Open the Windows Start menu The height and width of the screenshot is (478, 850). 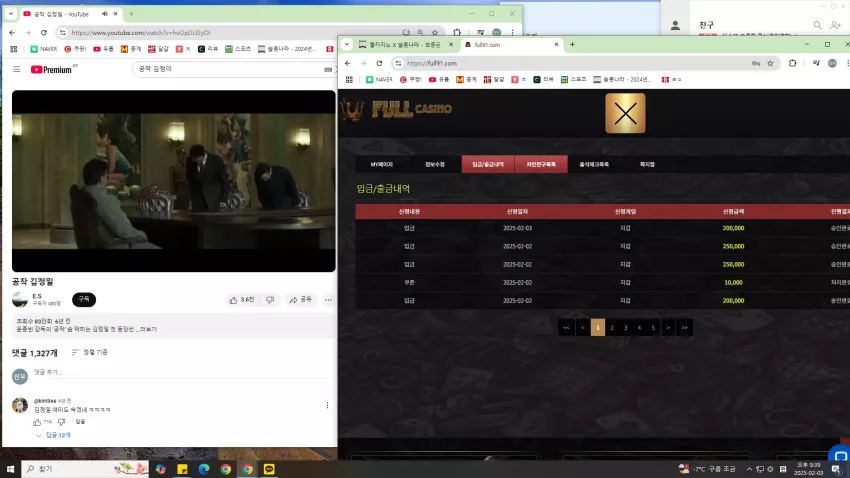[10, 469]
